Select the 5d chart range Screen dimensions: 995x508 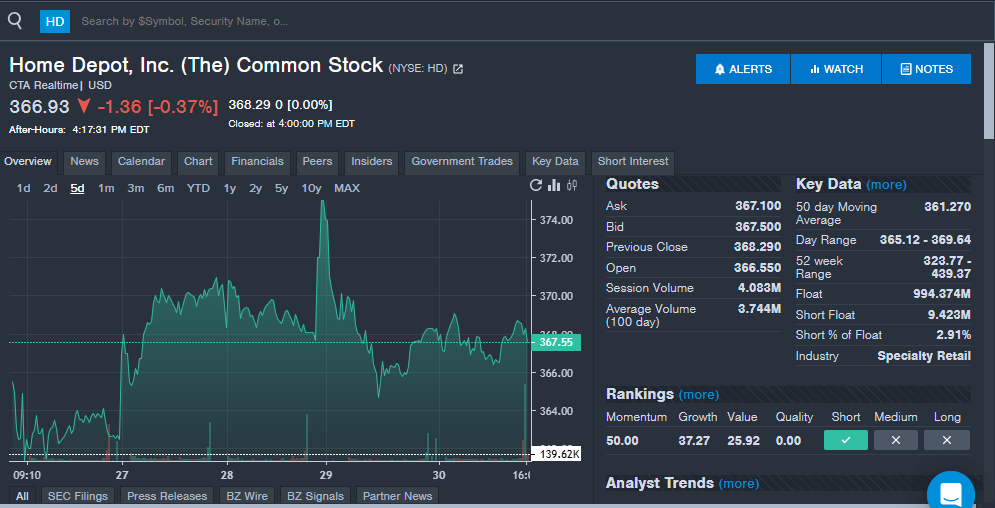pyautogui.click(x=77, y=188)
